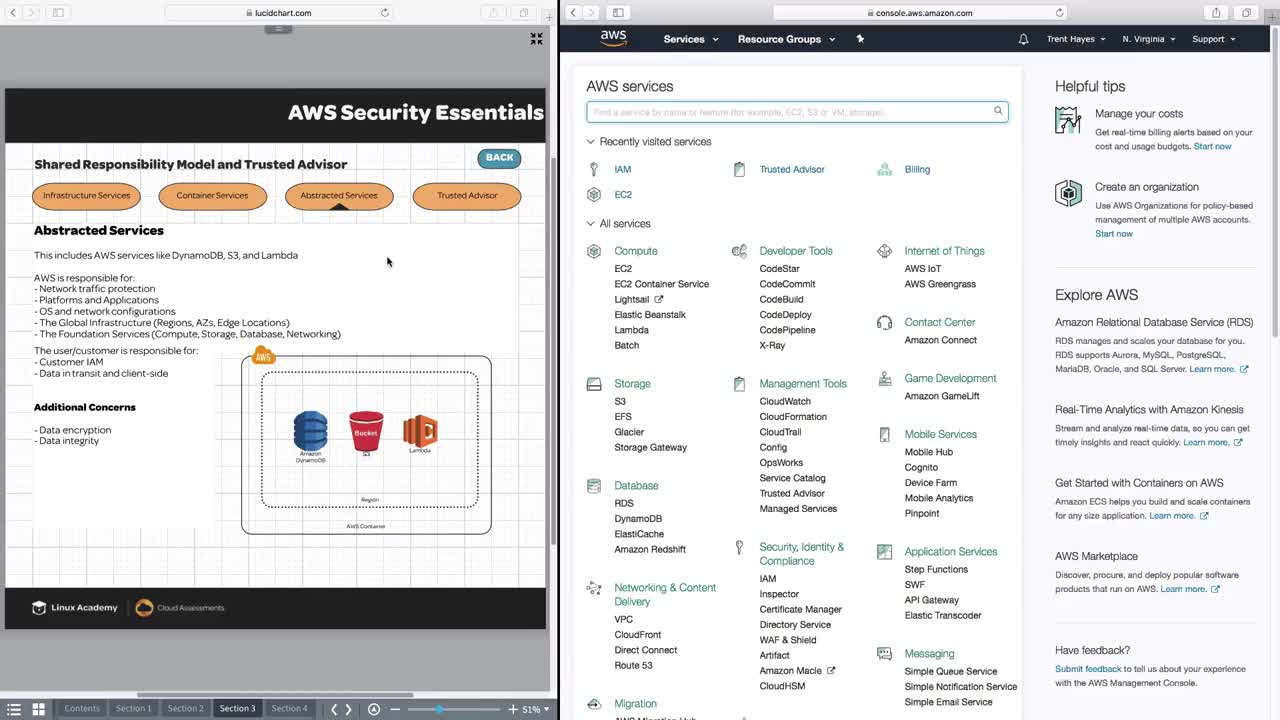Click the AWS logo home icon
Image resolution: width=1280 pixels, height=720 pixels.
pos(613,38)
